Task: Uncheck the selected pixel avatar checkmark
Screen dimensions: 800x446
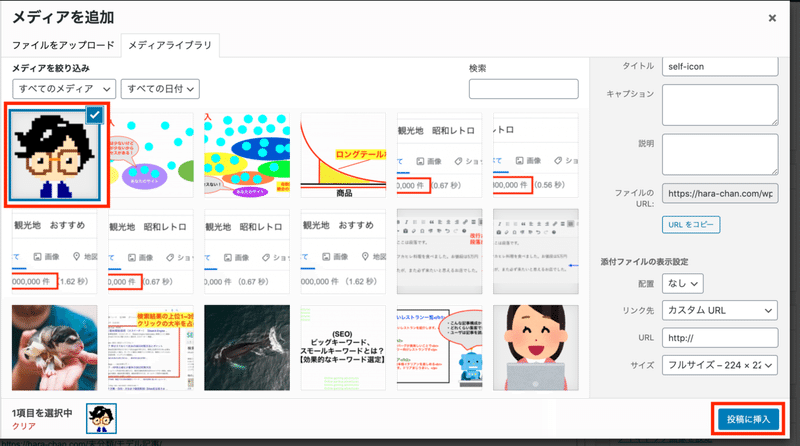Action: tap(94, 115)
